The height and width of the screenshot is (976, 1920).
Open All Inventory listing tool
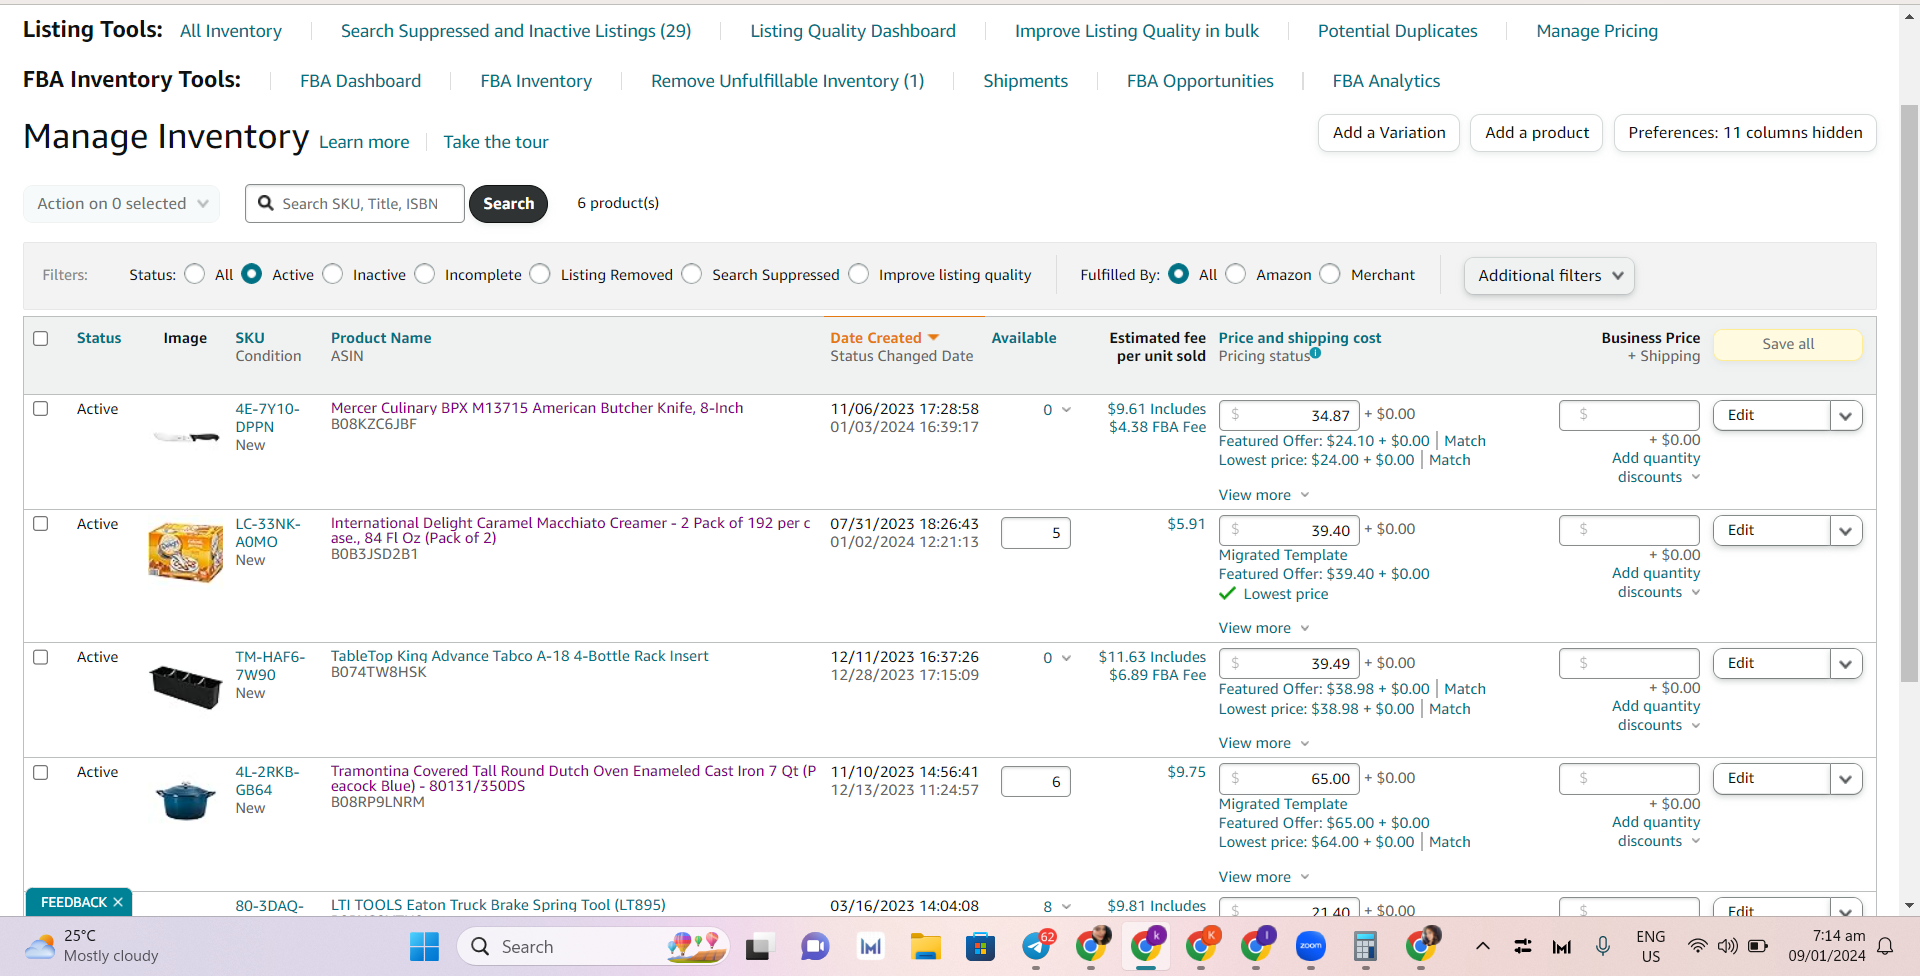(x=231, y=31)
